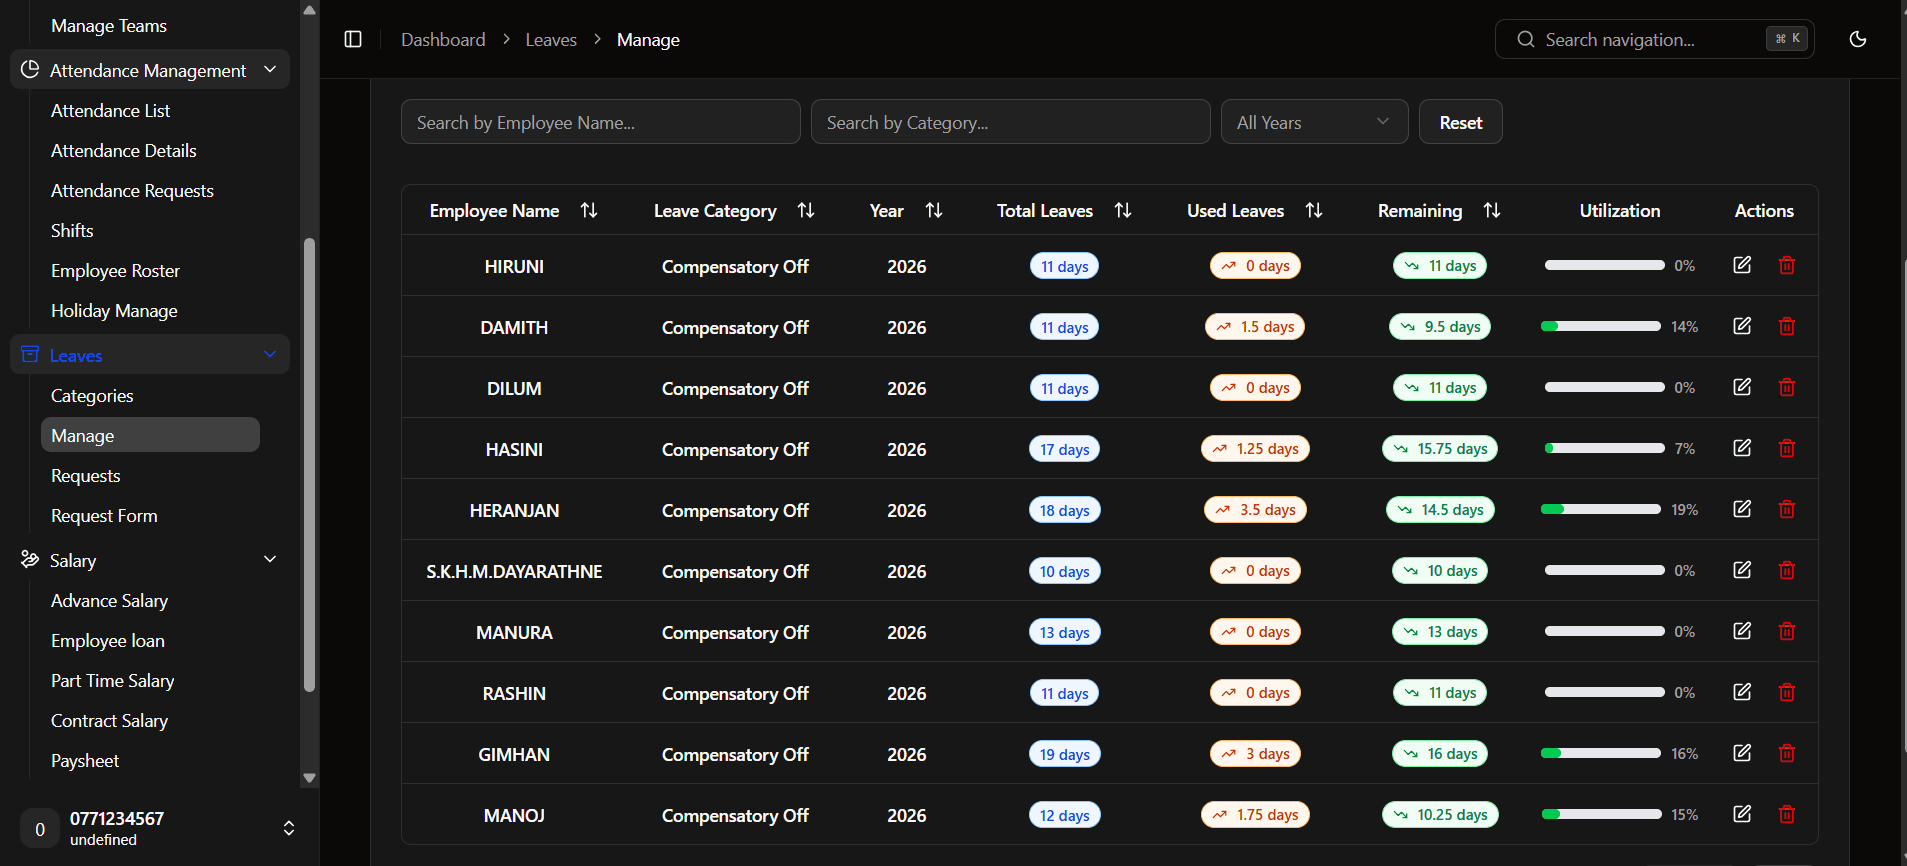Delete HERANJAN's leave record
The image size is (1907, 866).
click(x=1787, y=509)
